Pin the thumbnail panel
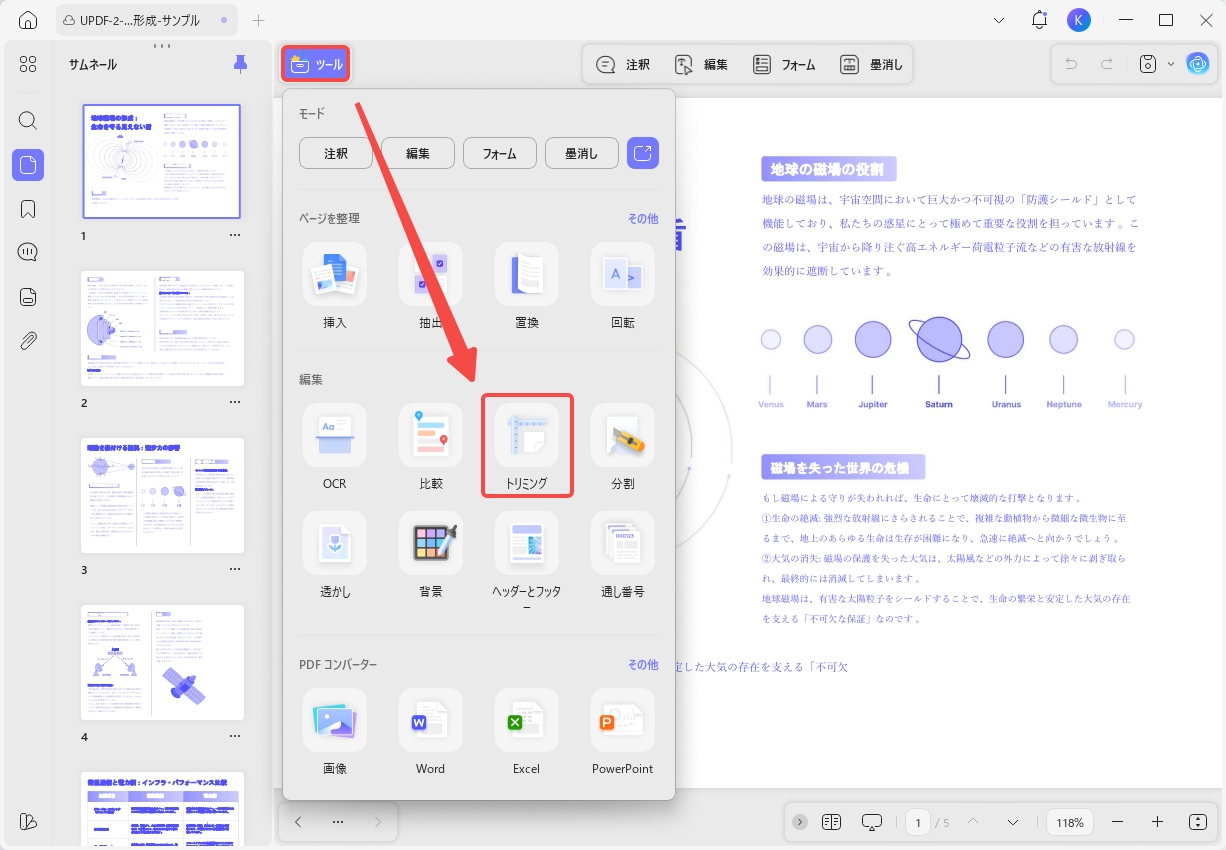 240,64
